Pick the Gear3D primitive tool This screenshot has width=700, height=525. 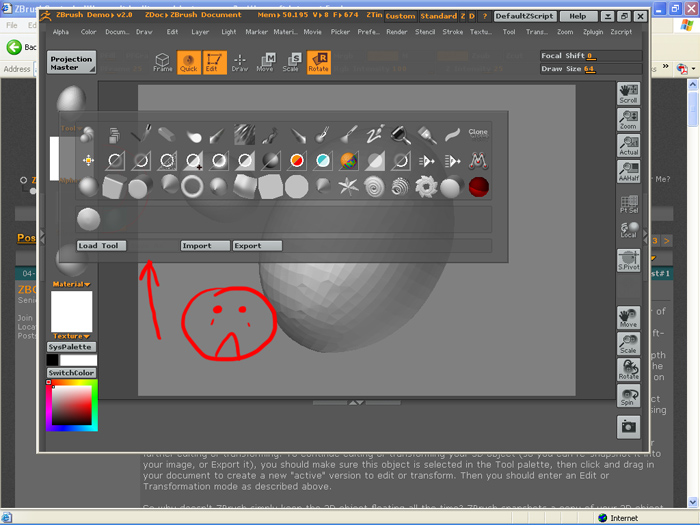click(x=426, y=187)
